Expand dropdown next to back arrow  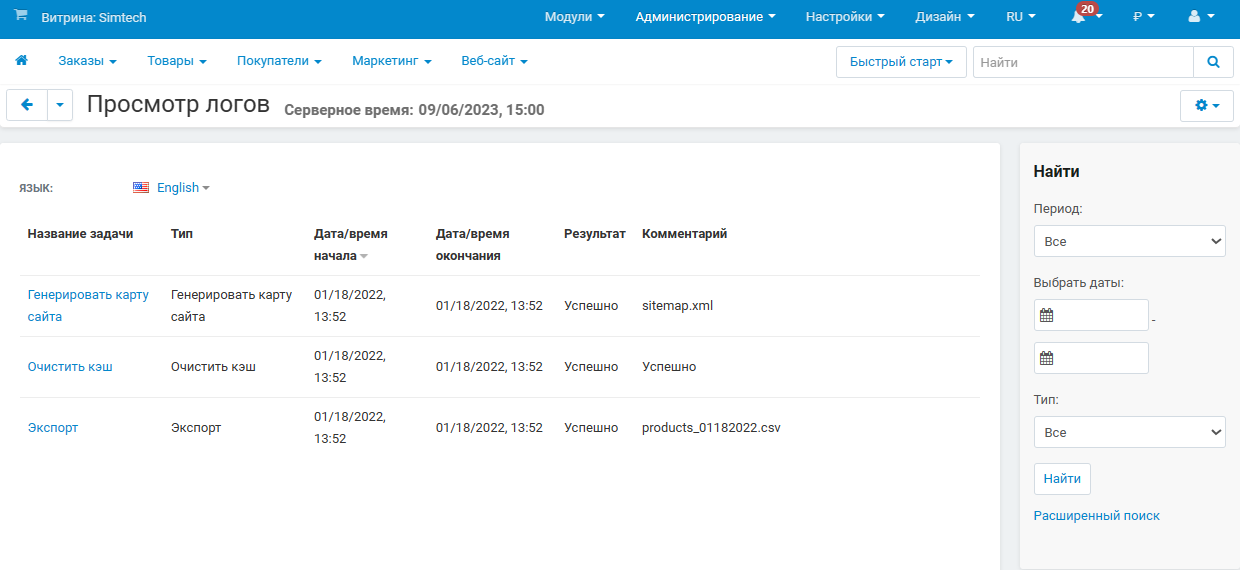point(60,104)
